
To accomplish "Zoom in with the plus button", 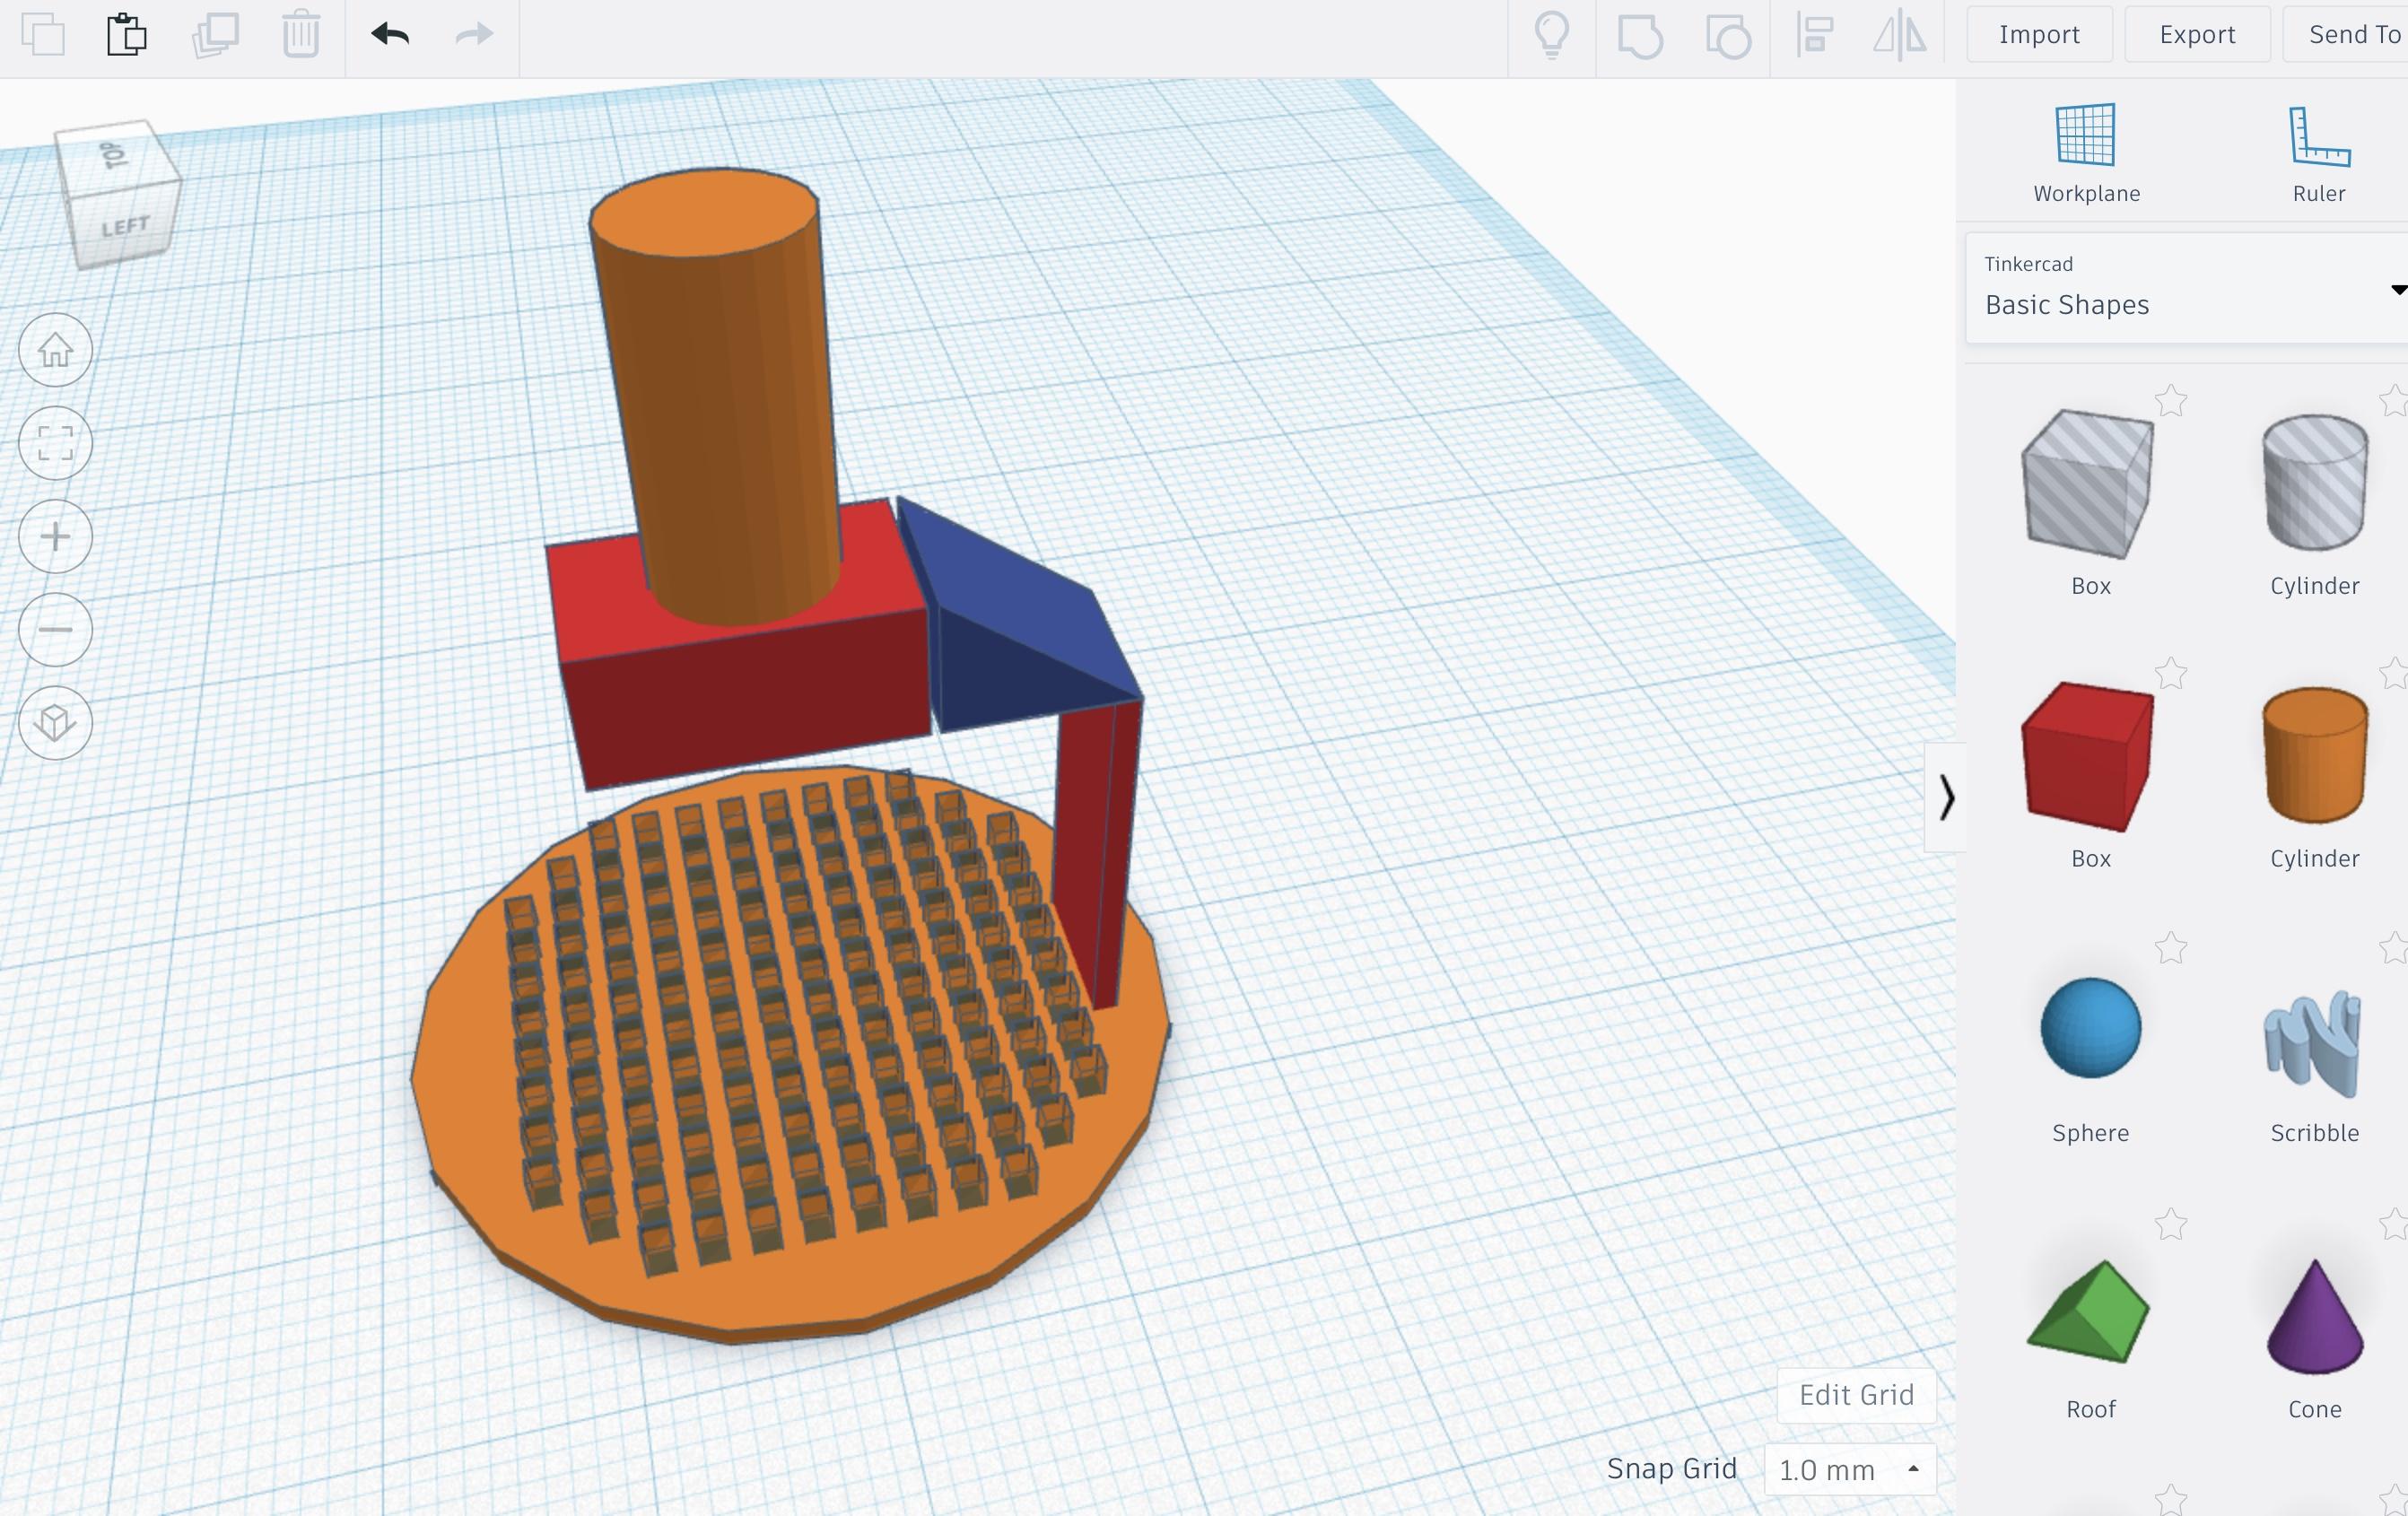I will tap(56, 537).
